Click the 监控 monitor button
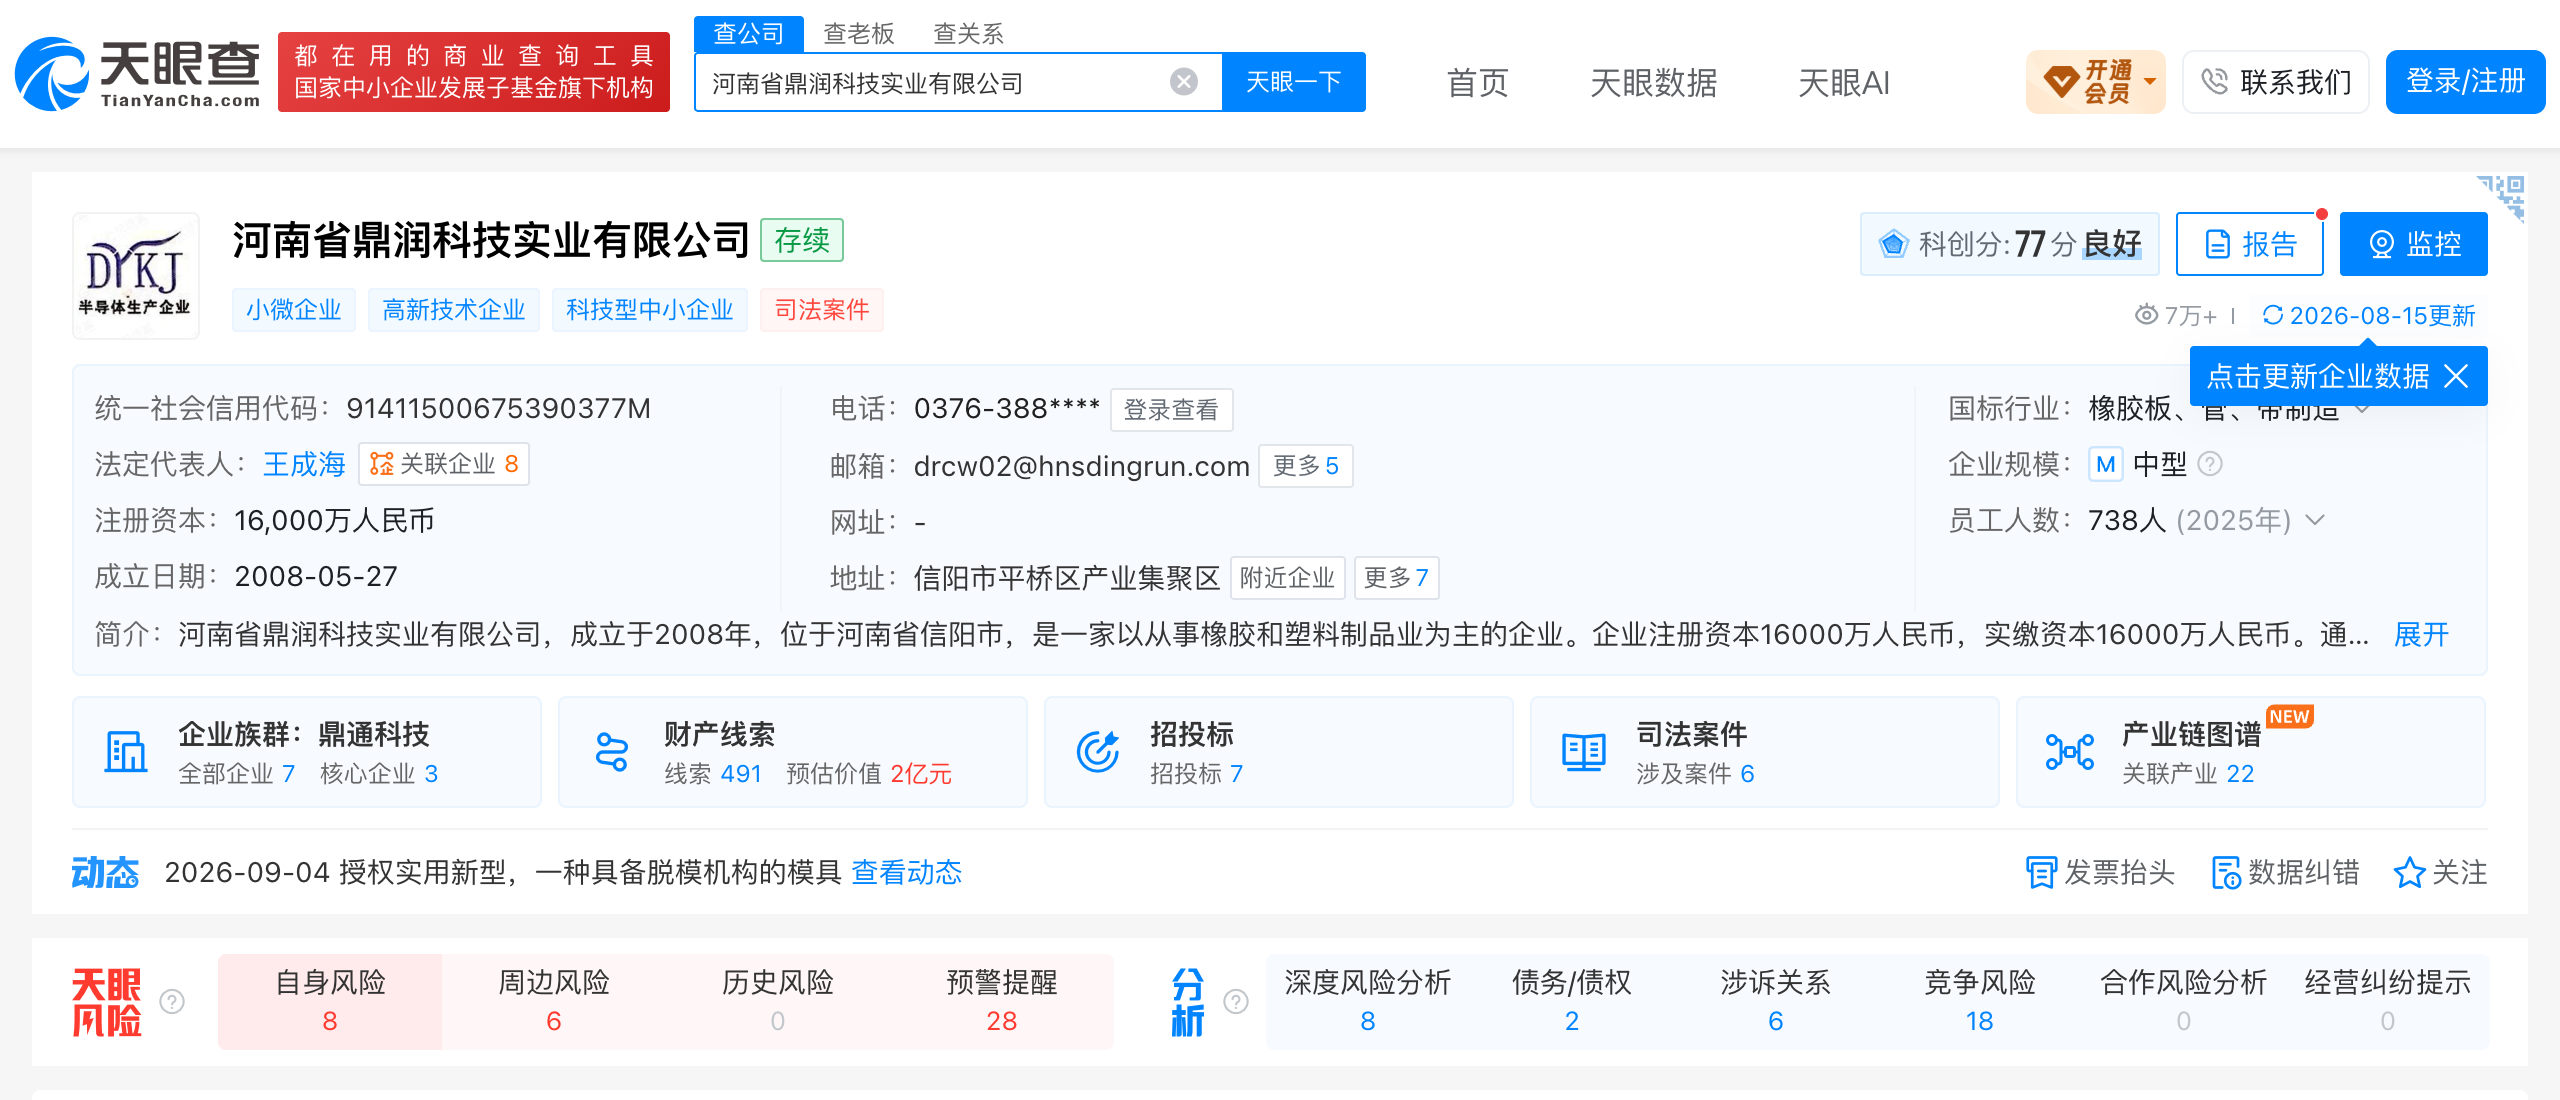Viewport: 2560px width, 1100px height. 2413,244
